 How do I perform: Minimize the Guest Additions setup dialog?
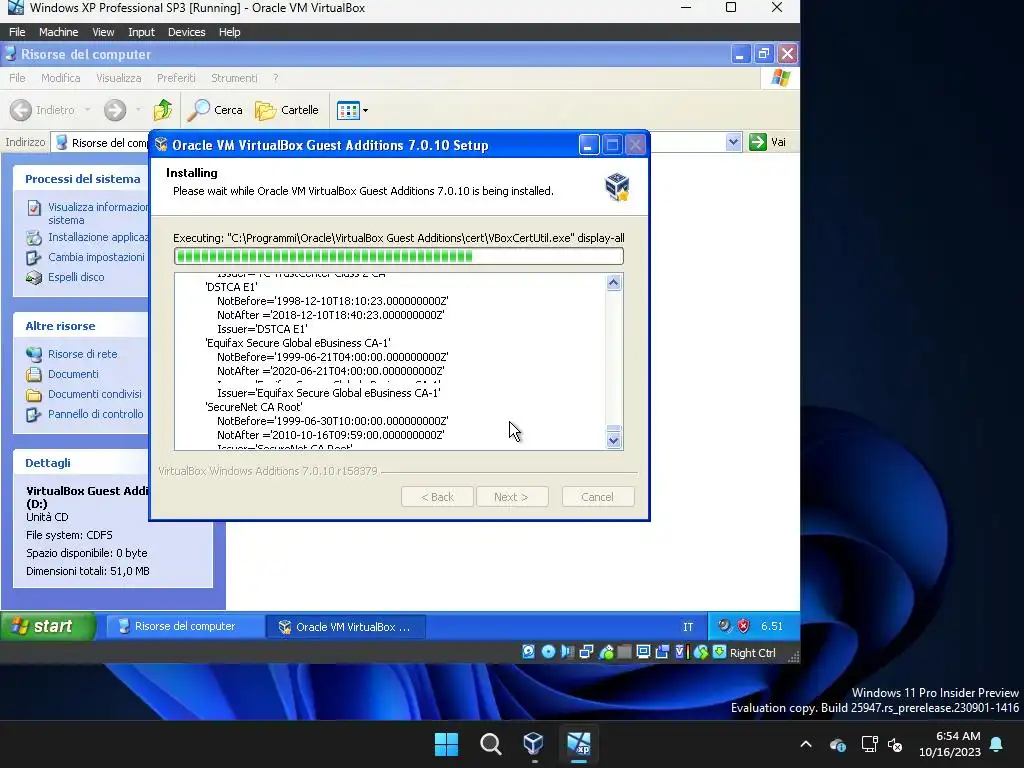[x=588, y=145]
